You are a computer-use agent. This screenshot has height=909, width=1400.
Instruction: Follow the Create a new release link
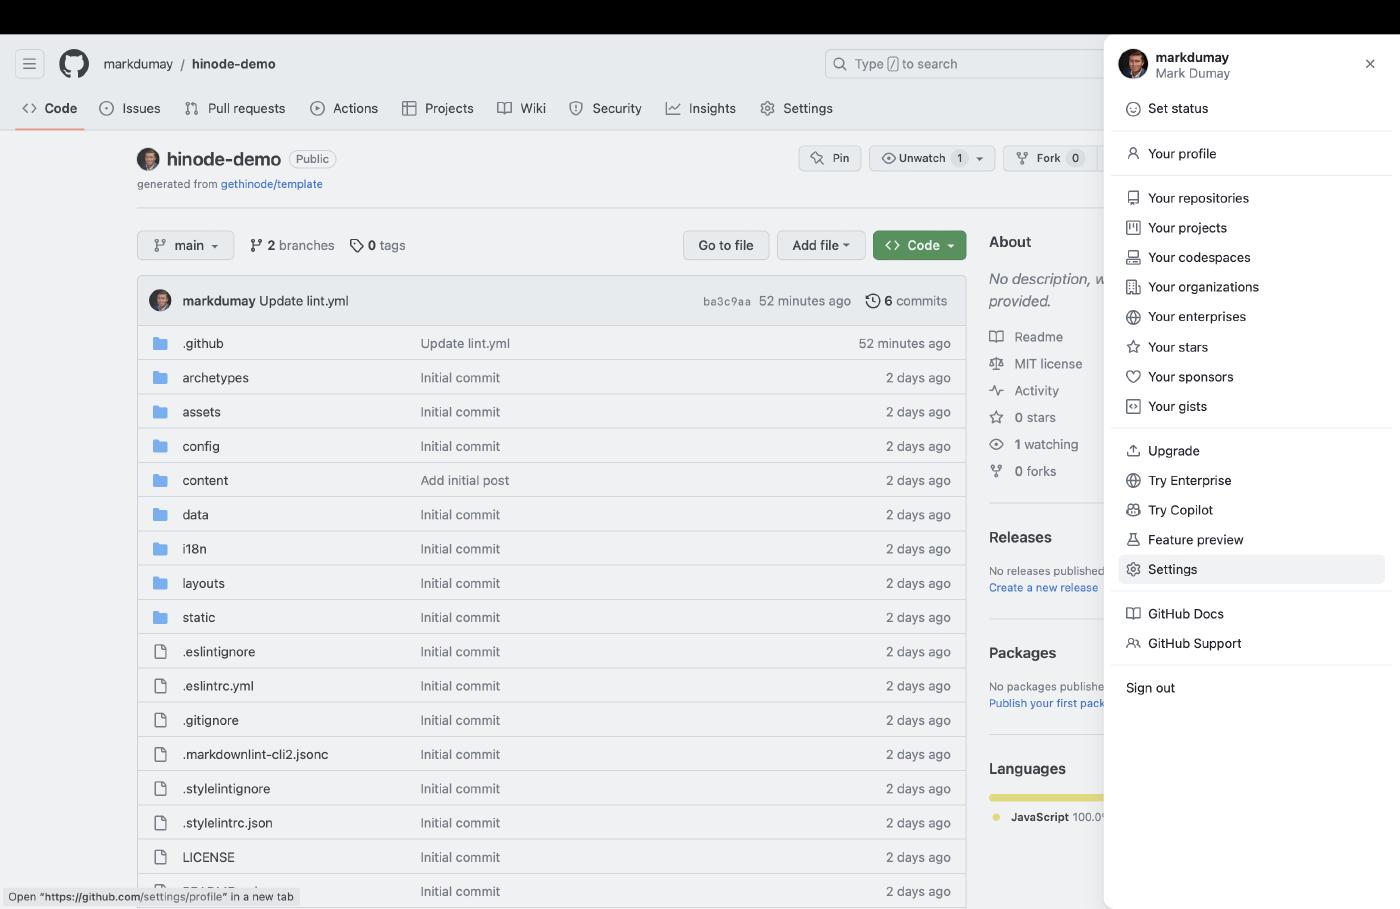click(1043, 588)
